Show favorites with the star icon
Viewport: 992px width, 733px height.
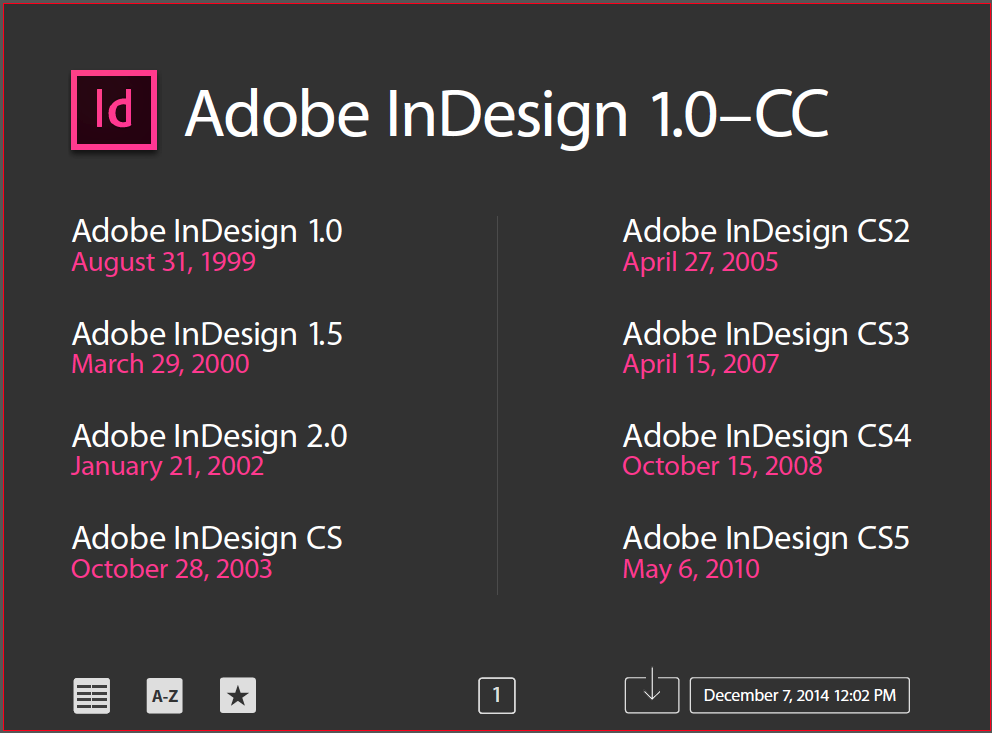238,696
